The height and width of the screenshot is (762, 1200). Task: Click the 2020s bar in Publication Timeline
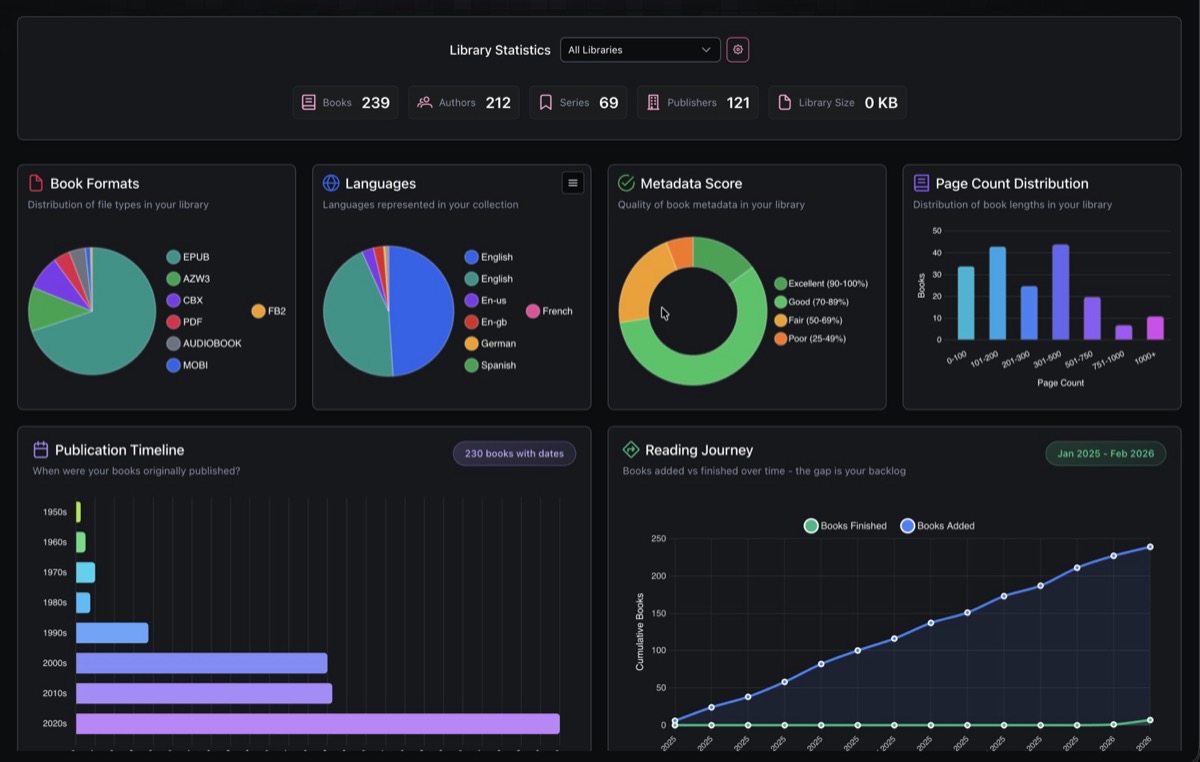click(317, 723)
